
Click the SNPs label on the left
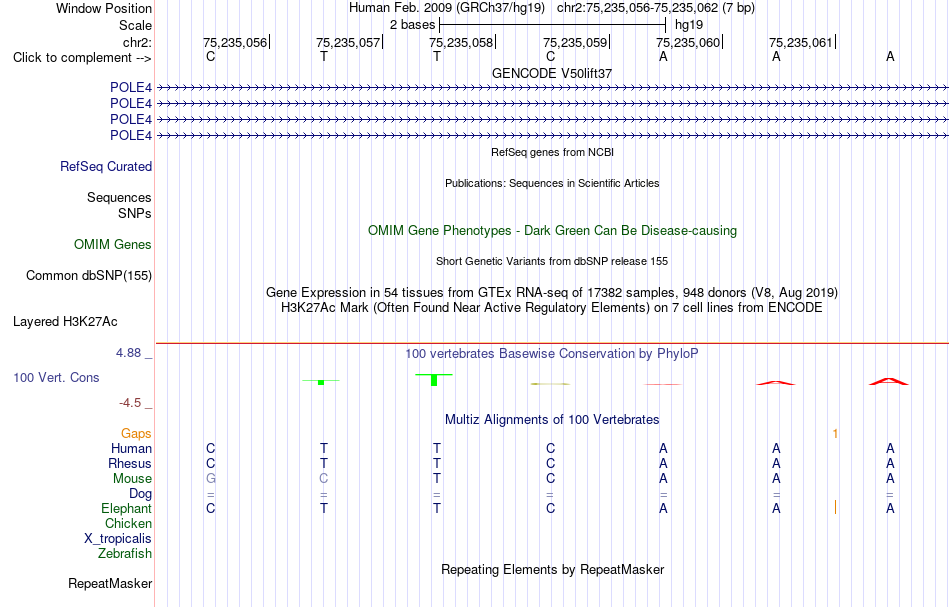click(135, 213)
